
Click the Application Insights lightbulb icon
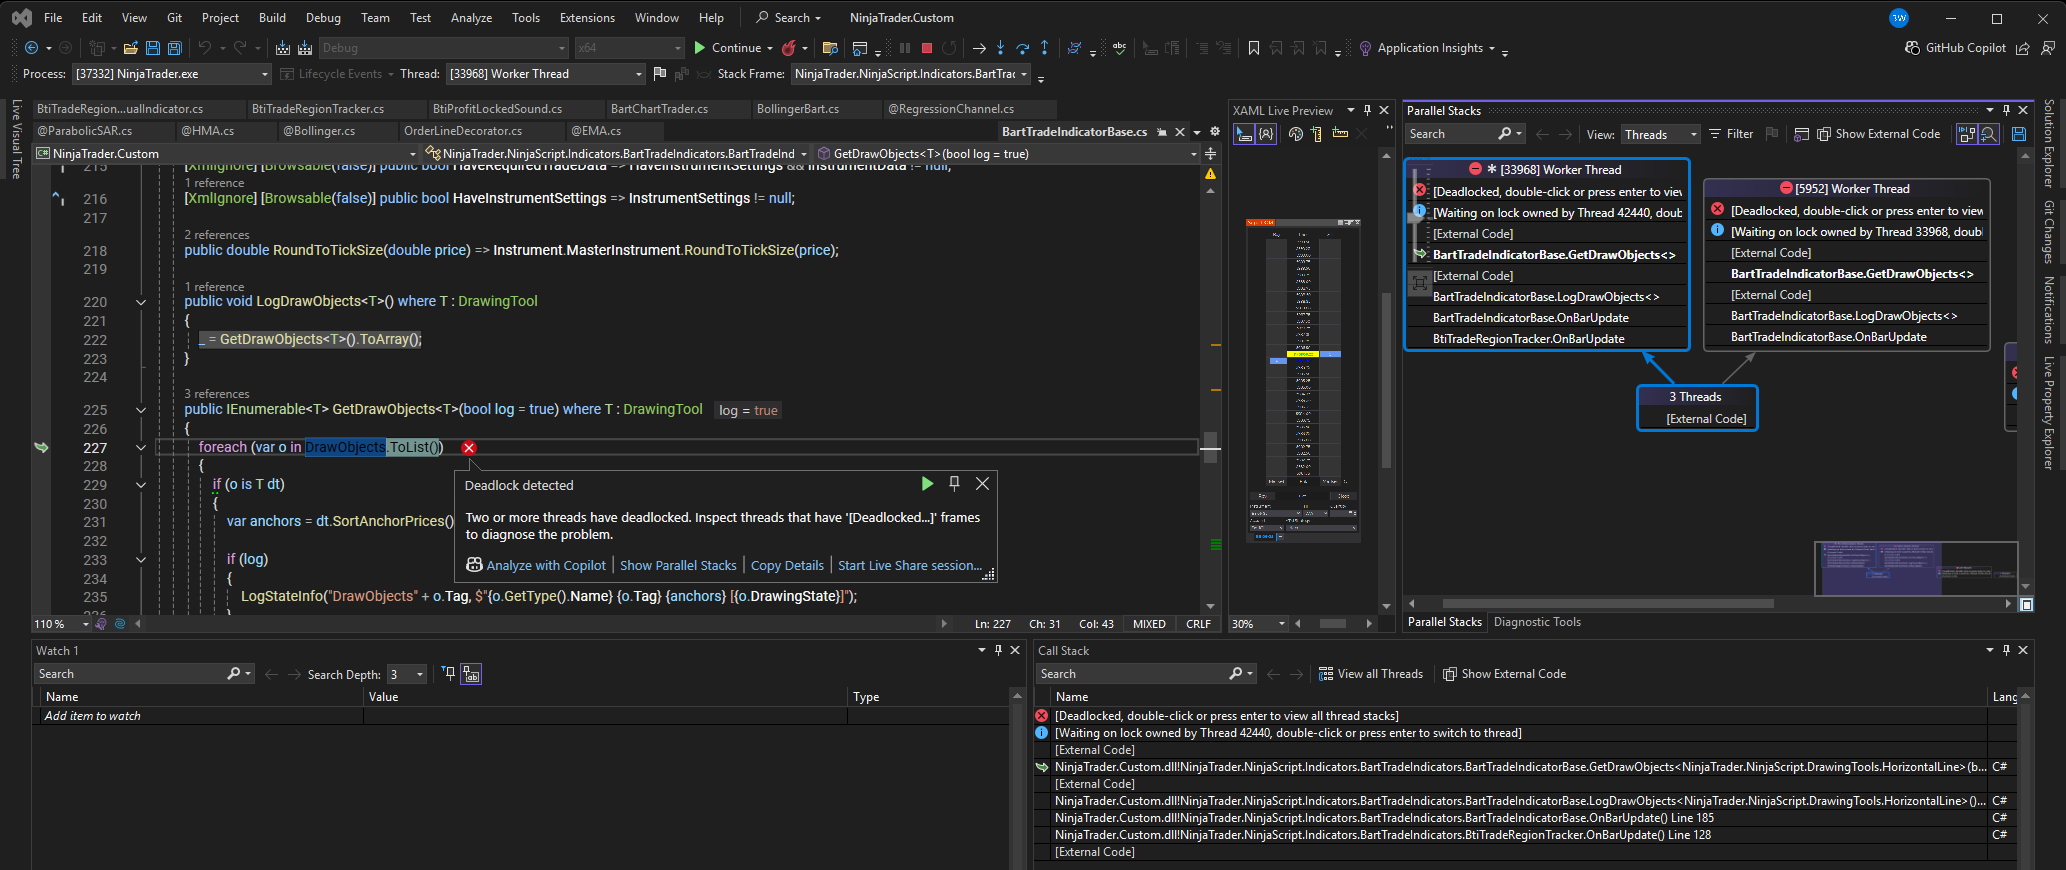click(1365, 48)
